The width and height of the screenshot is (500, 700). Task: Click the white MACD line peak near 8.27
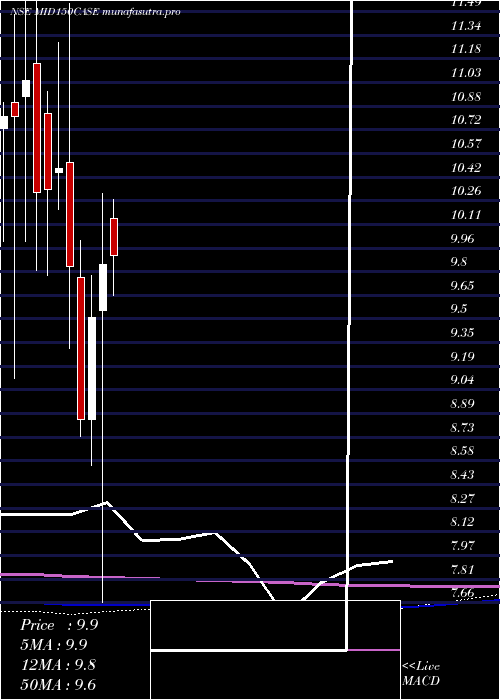(106, 503)
